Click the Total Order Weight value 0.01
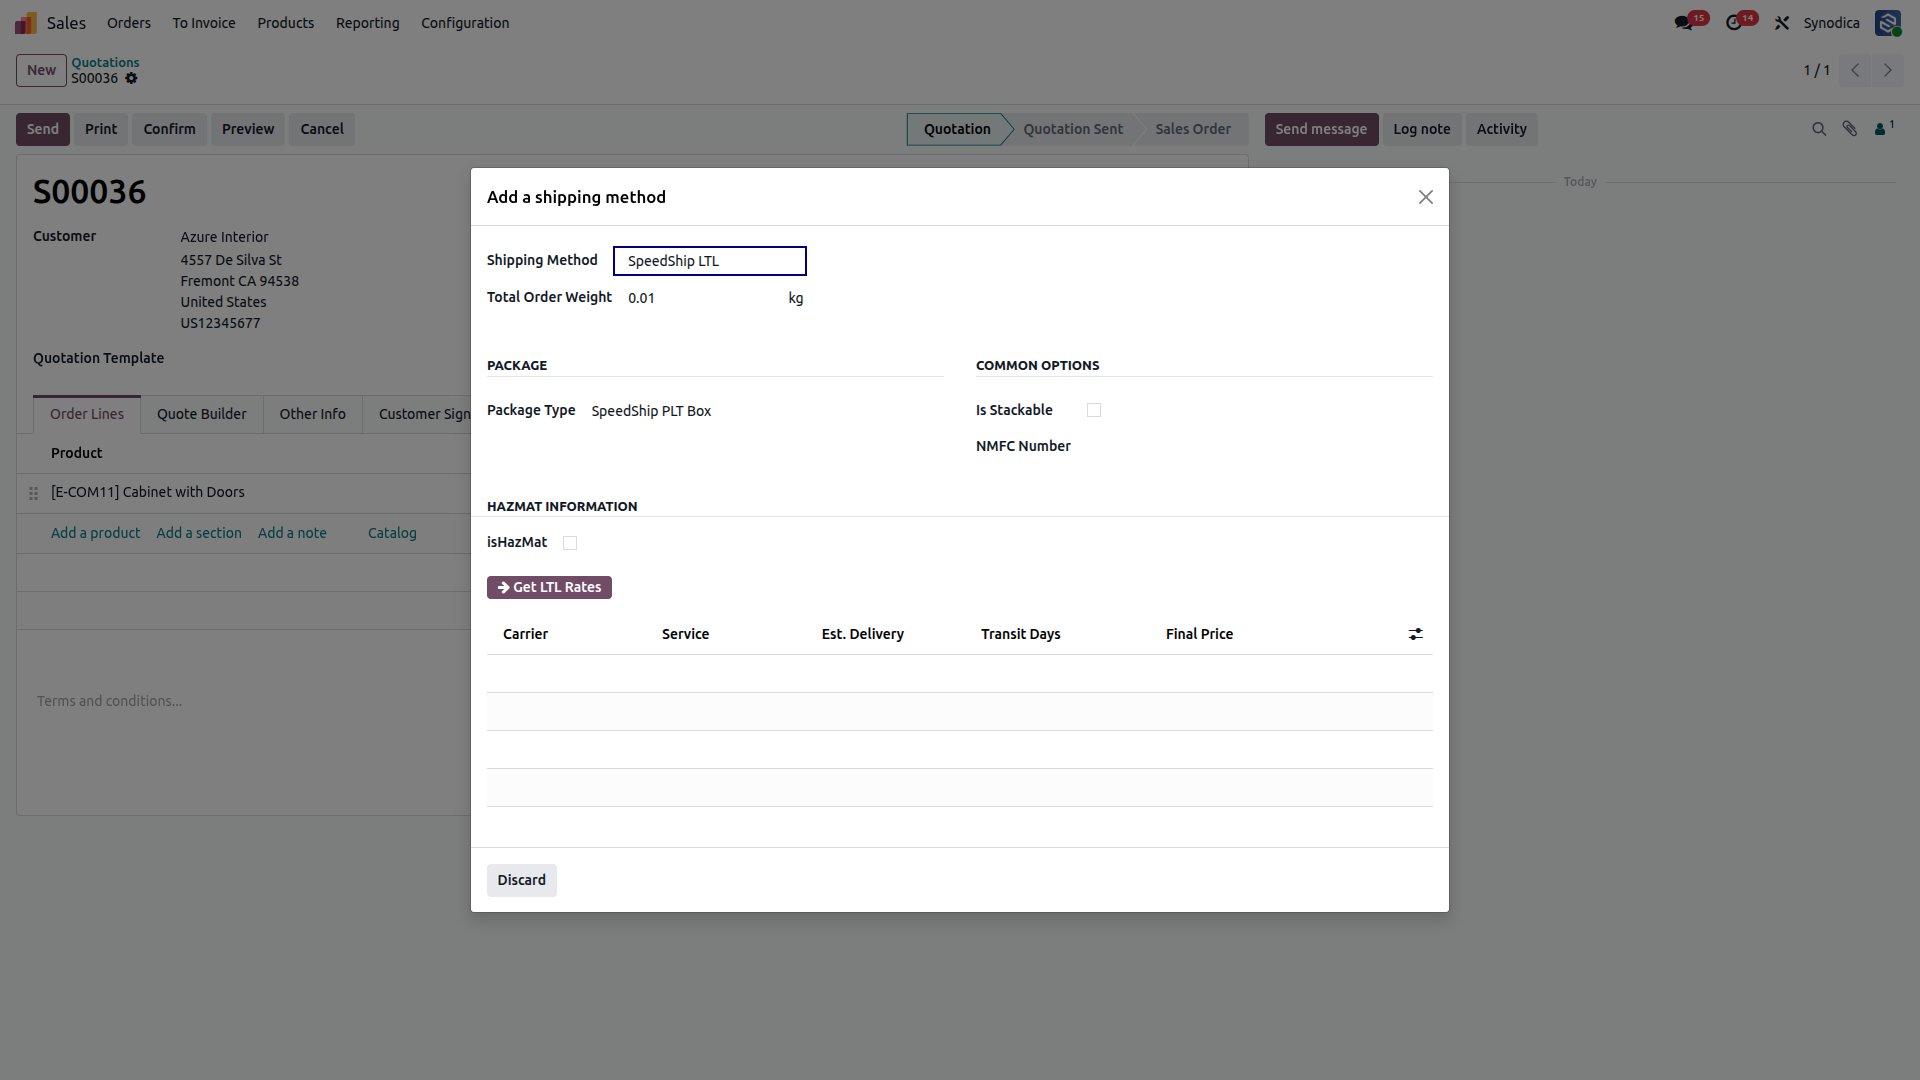This screenshot has height=1080, width=1920. 641,298
